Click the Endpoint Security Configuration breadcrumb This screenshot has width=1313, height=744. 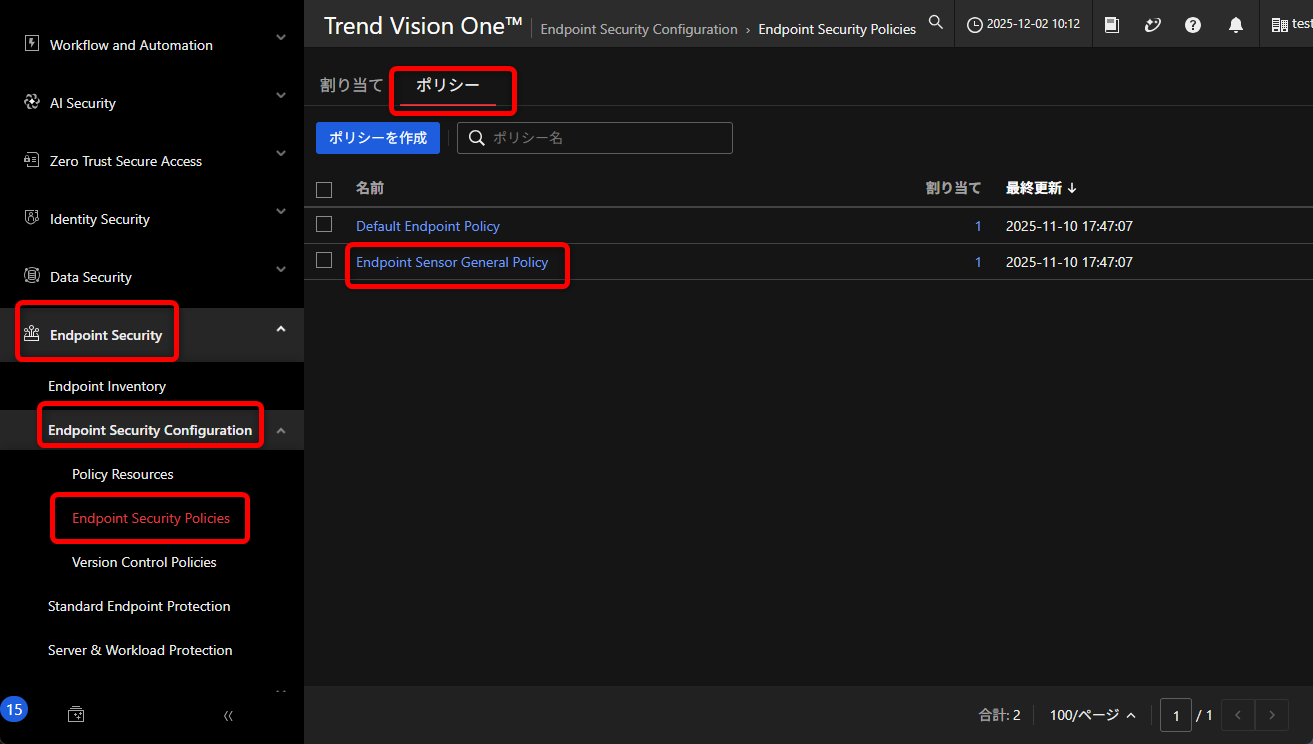pyautogui.click(x=639, y=29)
